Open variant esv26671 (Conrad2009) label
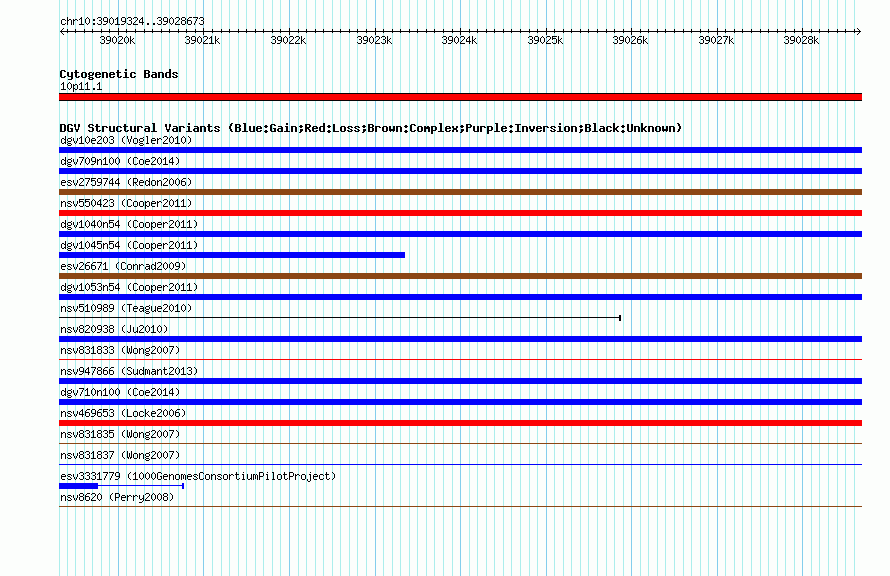890x576 pixels. (123, 266)
